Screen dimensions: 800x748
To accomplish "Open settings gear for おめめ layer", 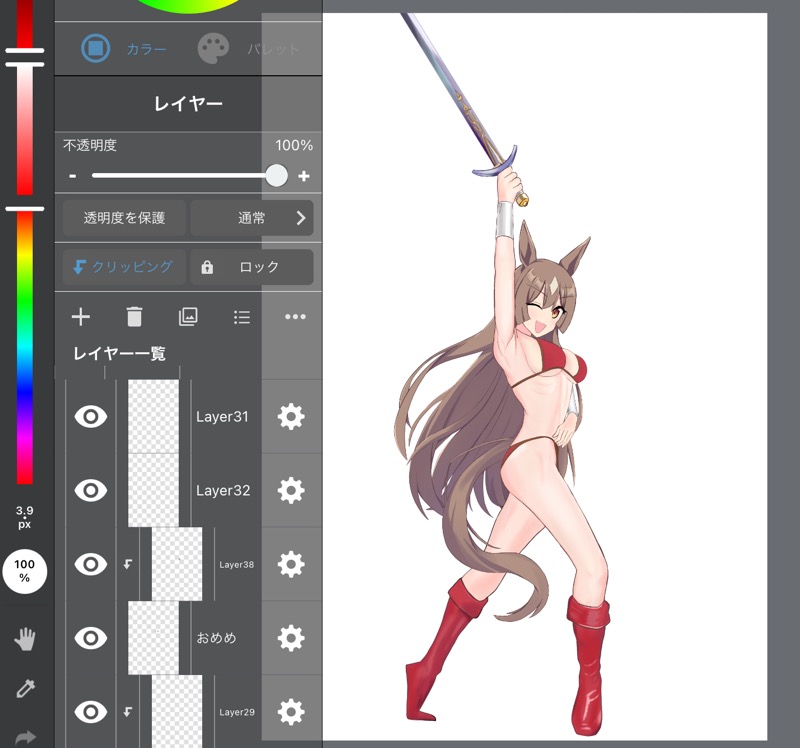I will (291, 638).
